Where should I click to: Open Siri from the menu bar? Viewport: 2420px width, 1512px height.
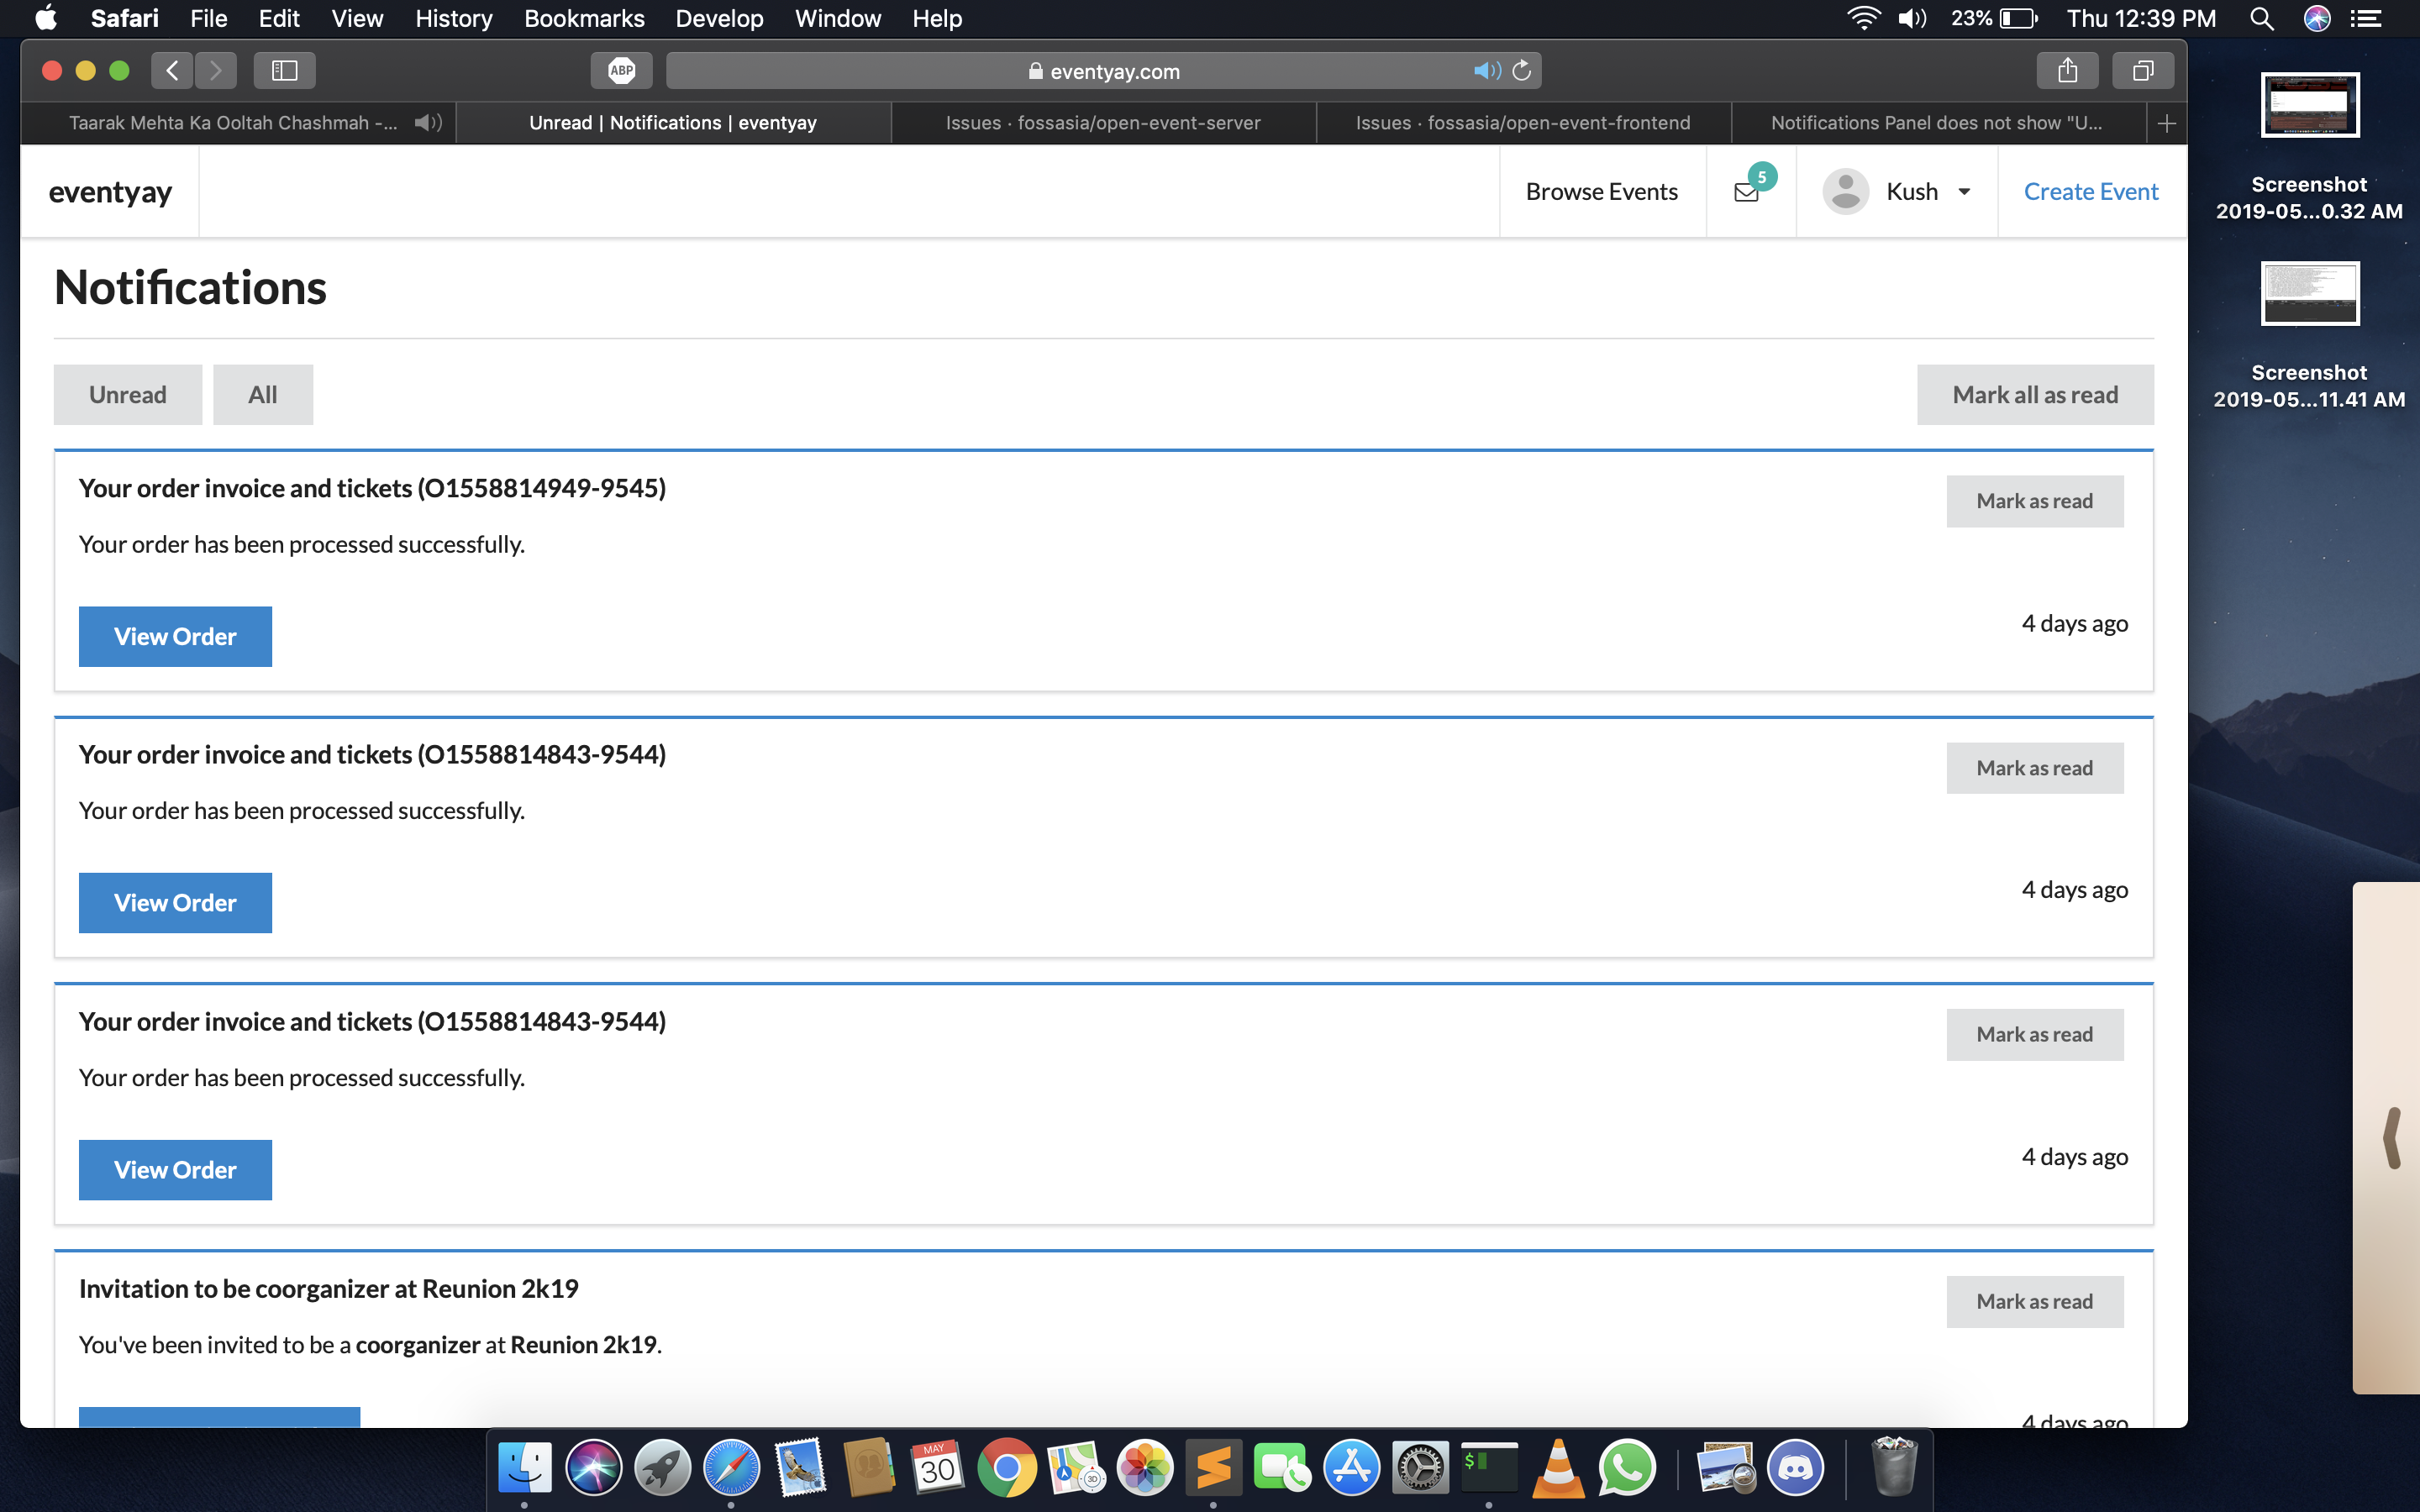point(2316,18)
